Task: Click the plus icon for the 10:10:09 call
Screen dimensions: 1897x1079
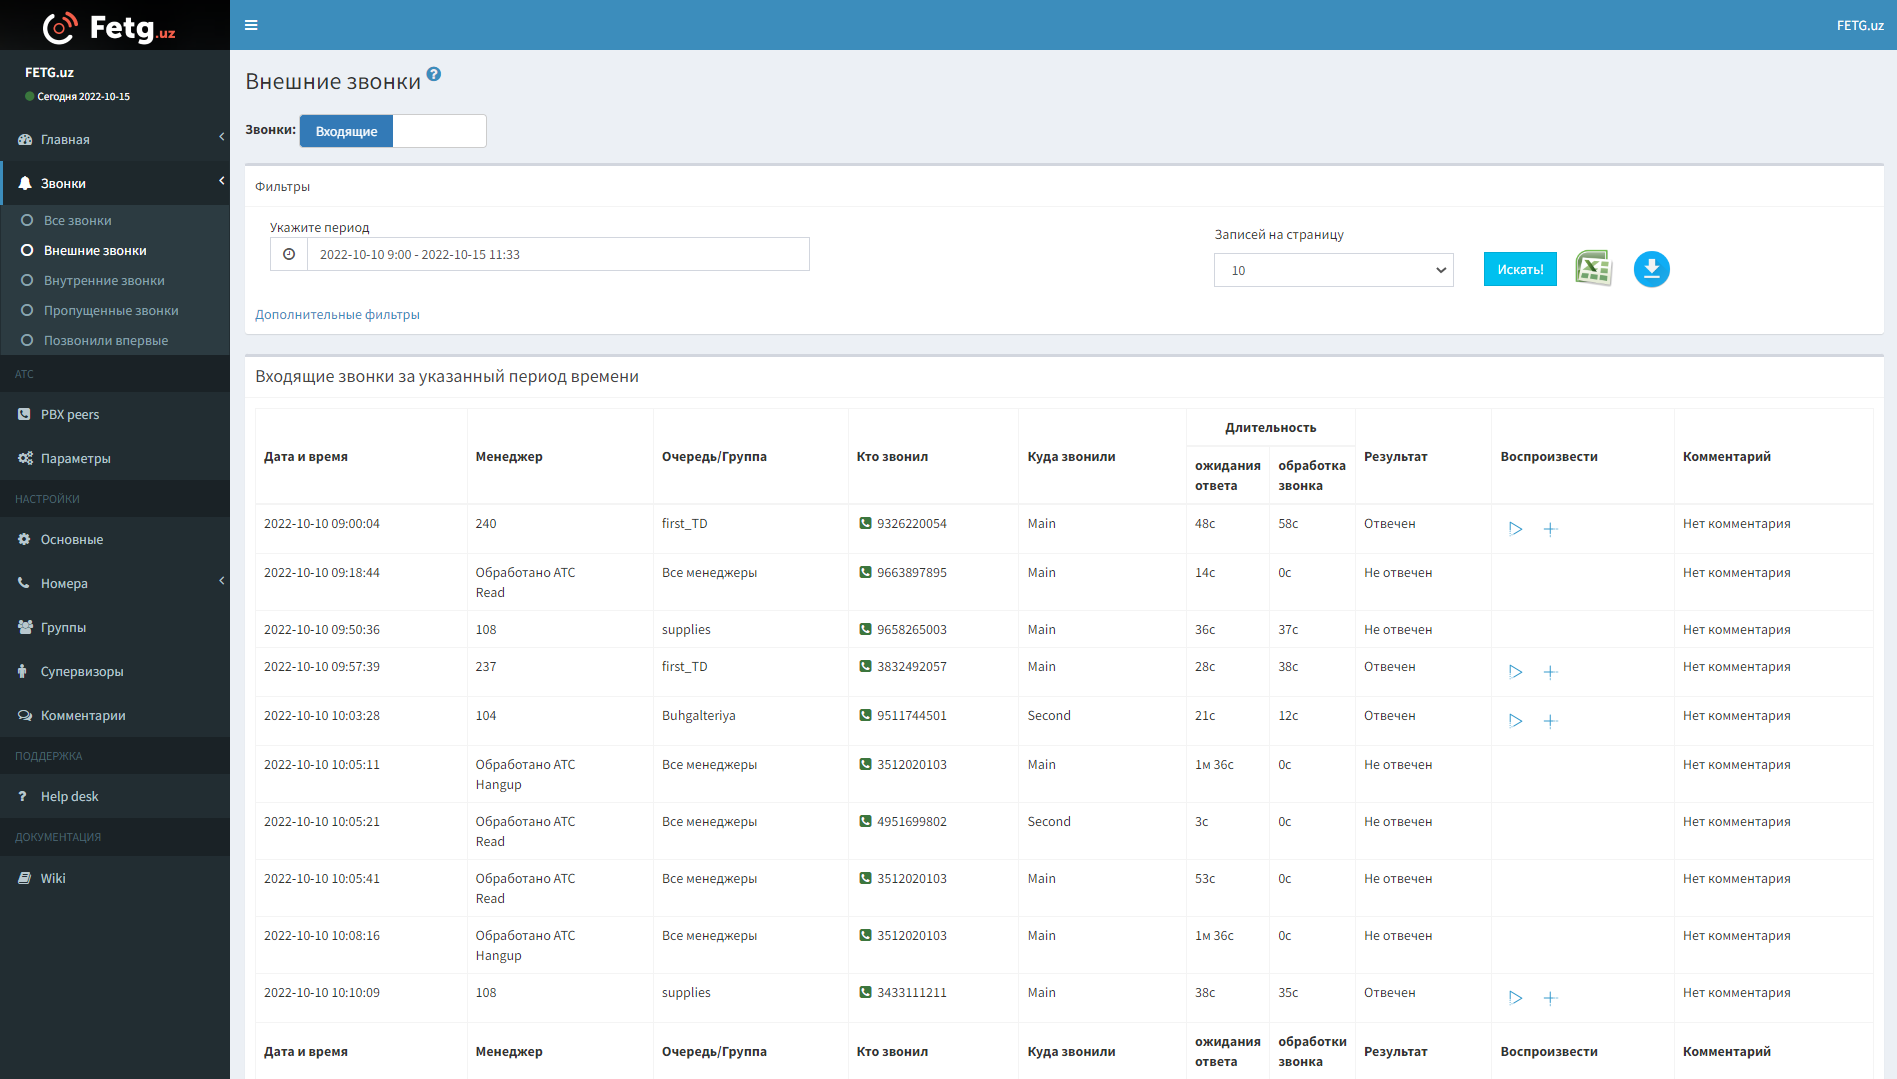Action: [1550, 998]
